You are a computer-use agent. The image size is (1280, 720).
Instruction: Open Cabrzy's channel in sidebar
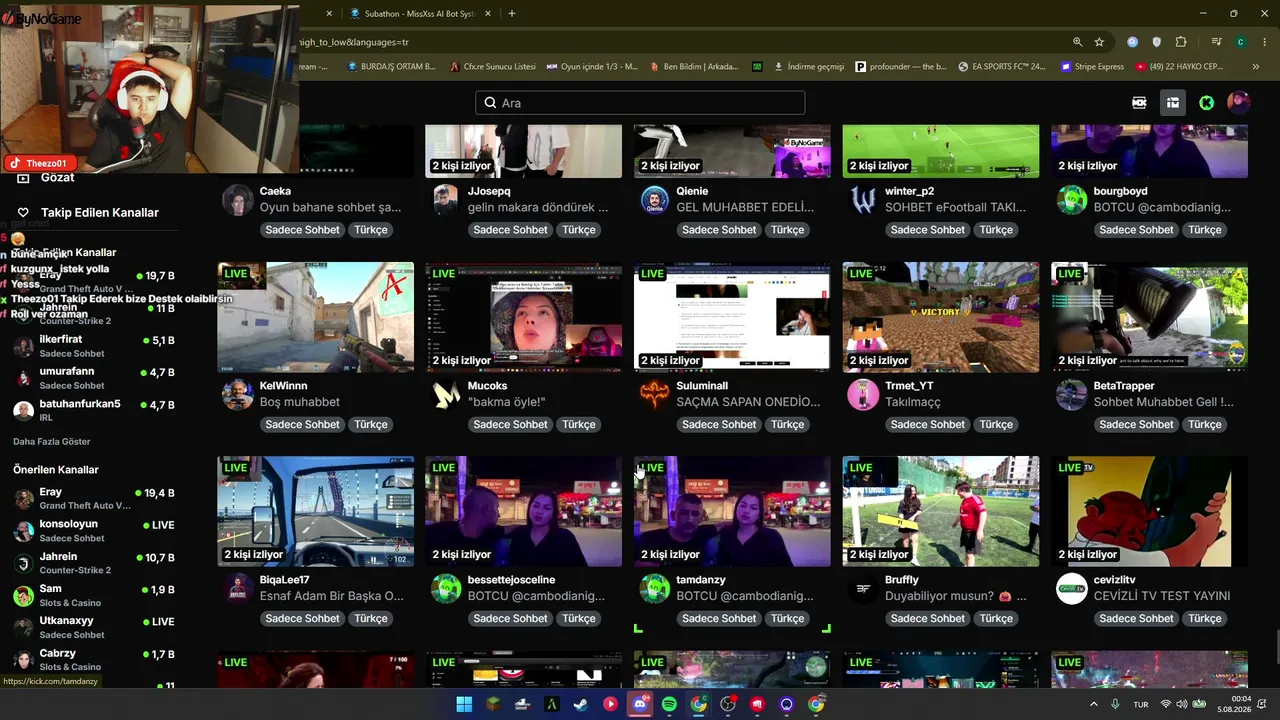pos(93,659)
